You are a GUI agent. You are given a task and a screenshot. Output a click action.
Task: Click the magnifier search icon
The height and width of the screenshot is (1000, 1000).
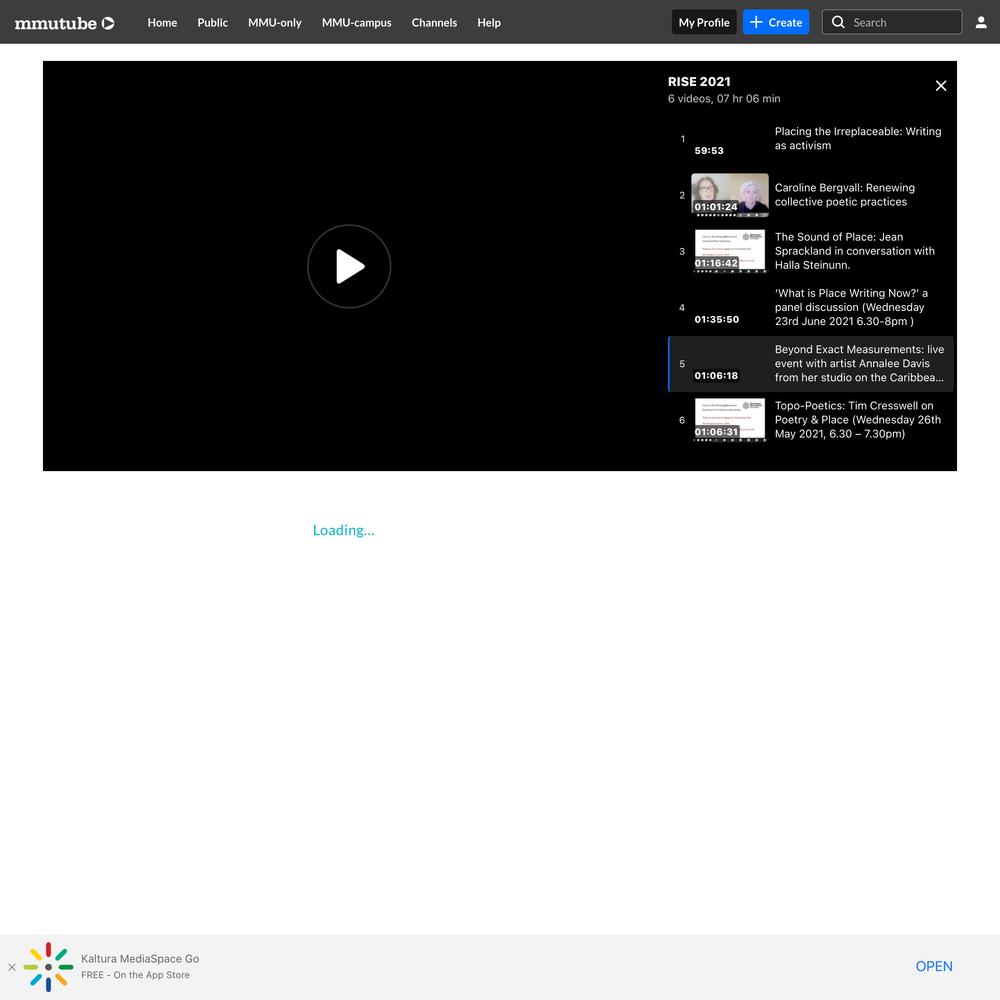(838, 22)
